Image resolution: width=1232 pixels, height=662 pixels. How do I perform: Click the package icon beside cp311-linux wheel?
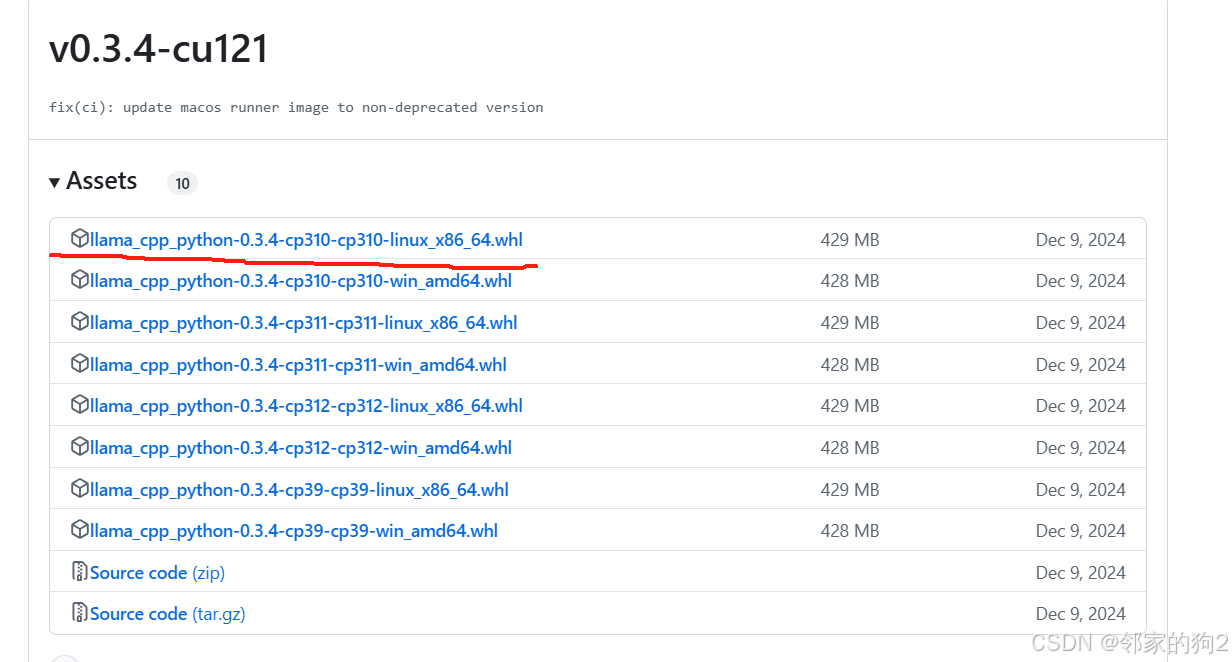(80, 322)
